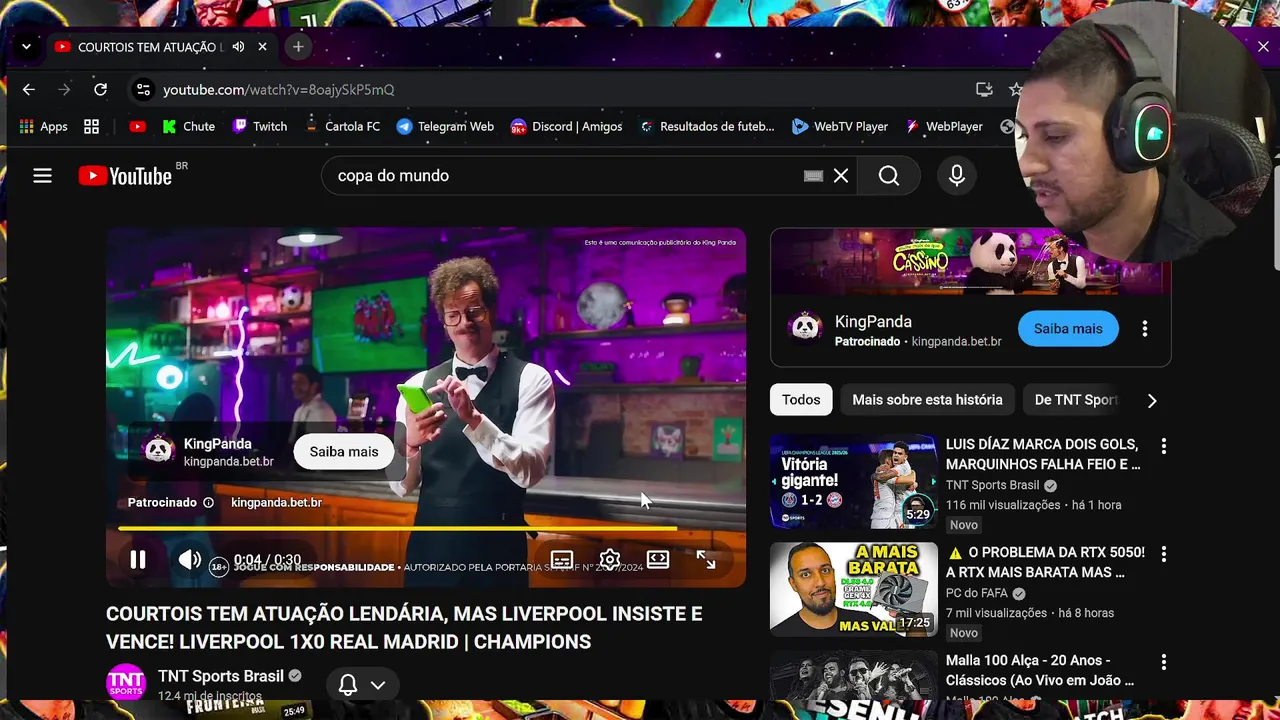
Task: Go to YouTube home via the logo
Action: [125, 176]
